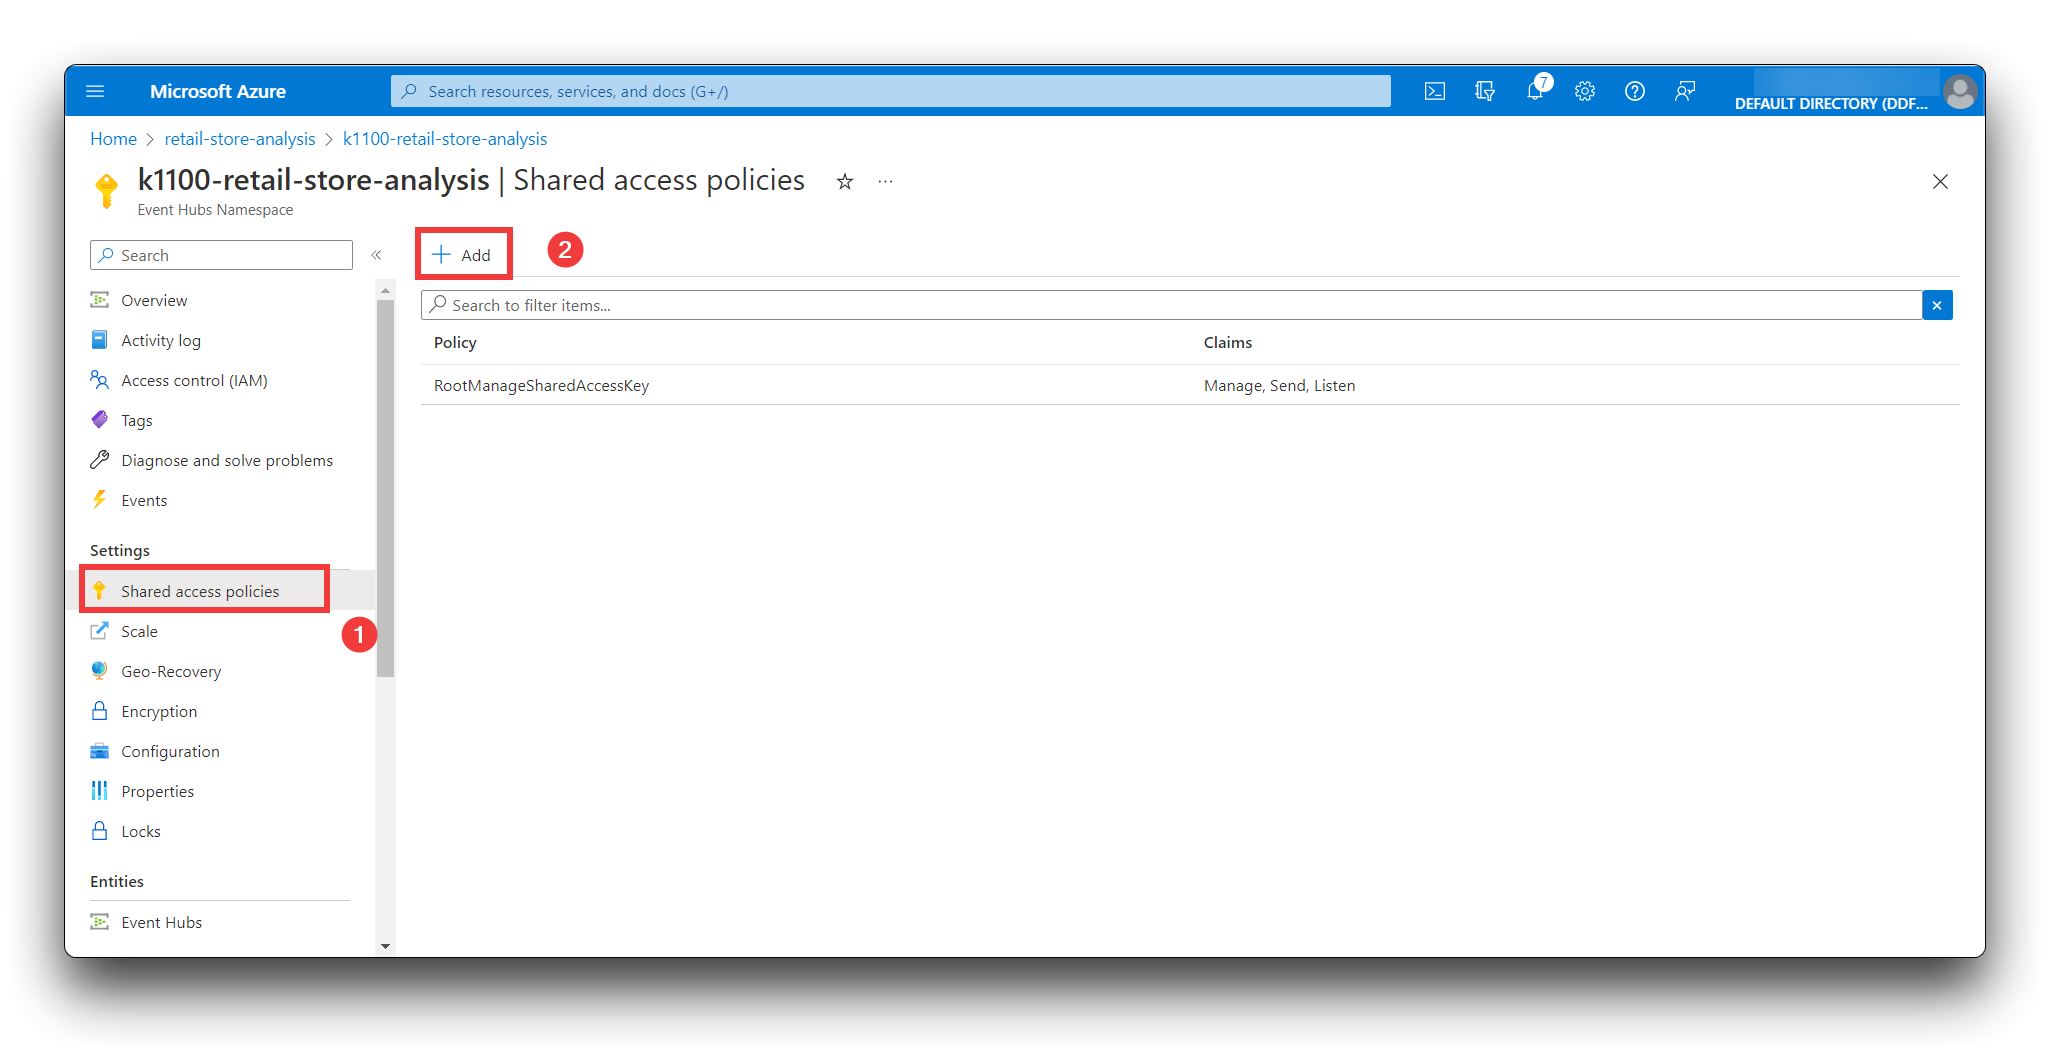Viewport: 2050px width, 1054px height.
Task: Open the more options ellipsis next to title
Action: pos(885,181)
